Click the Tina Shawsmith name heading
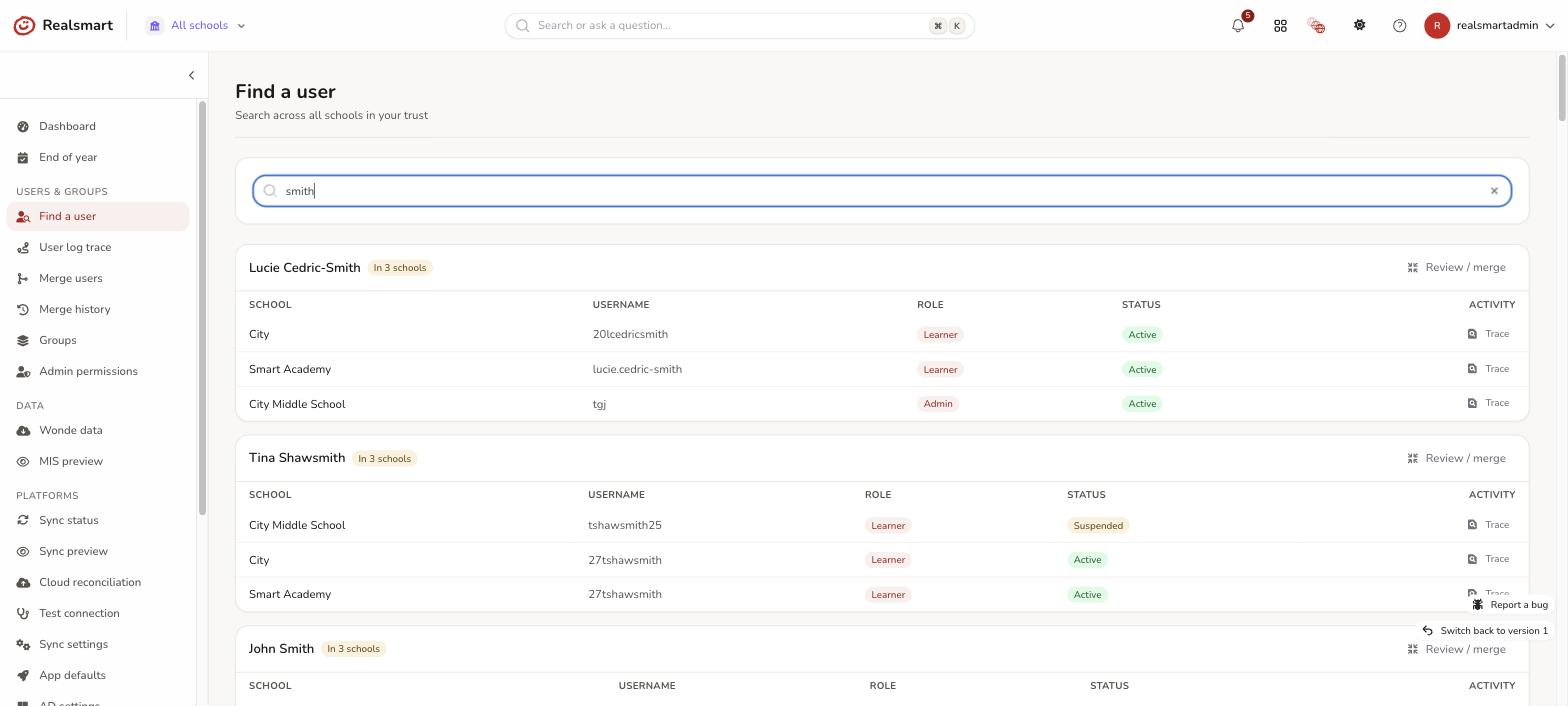This screenshot has width=1568, height=706. point(297,458)
